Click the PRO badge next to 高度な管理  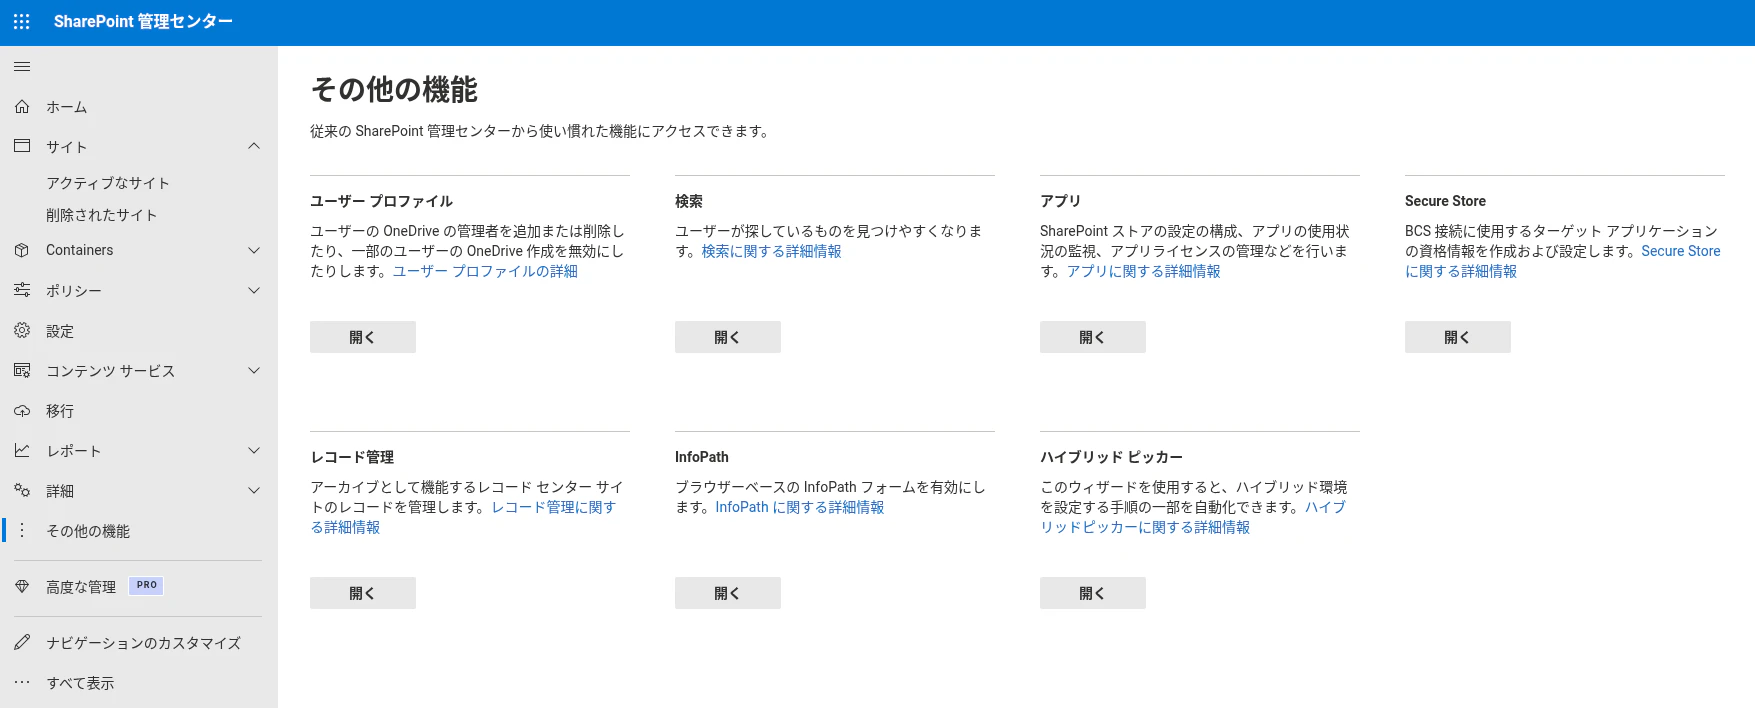point(147,585)
